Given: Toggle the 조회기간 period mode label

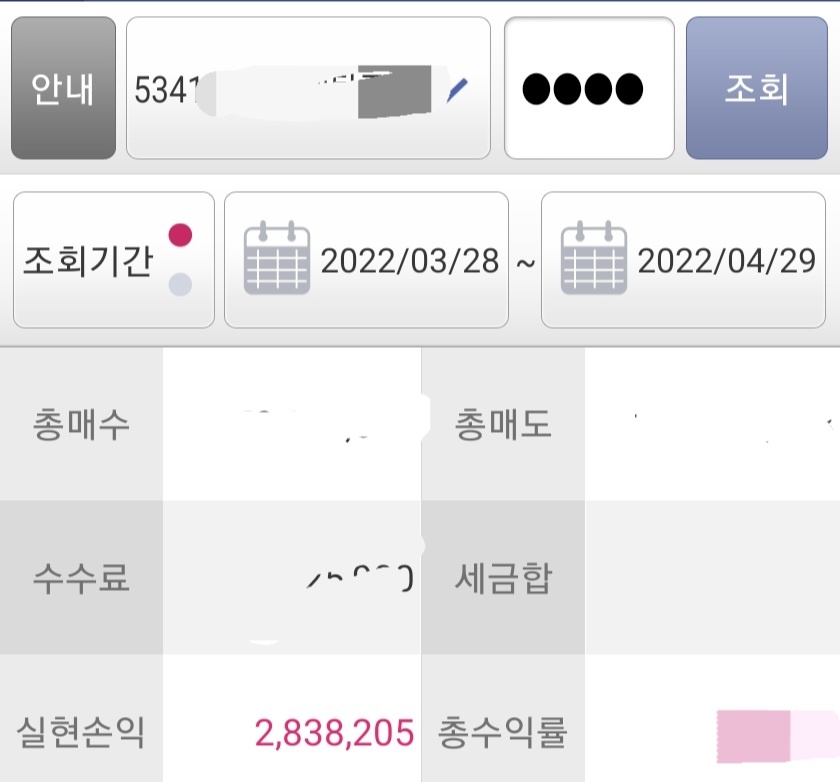Looking at the screenshot, I should pos(87,261).
